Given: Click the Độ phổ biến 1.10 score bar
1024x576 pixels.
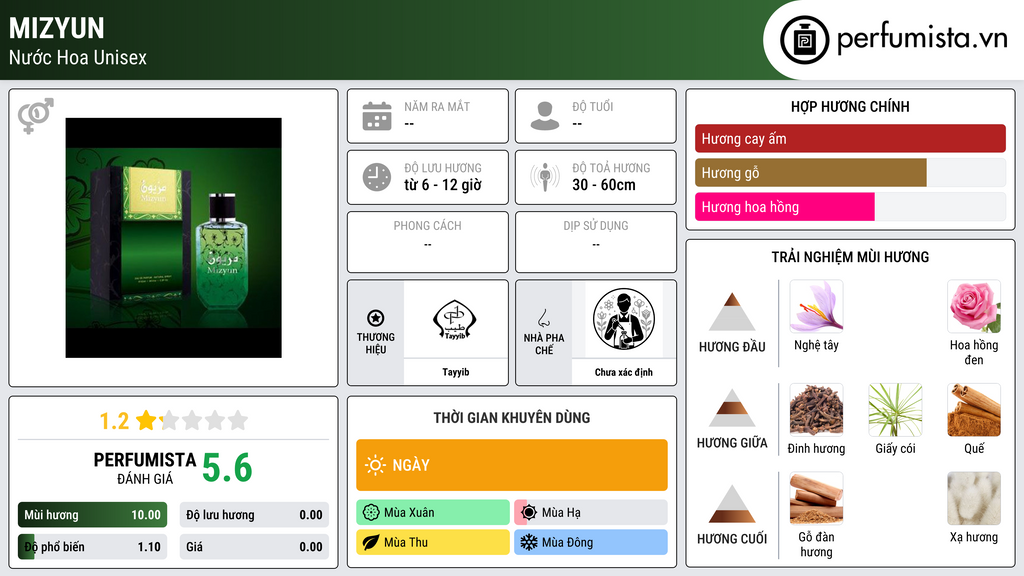Looking at the screenshot, I should (x=92, y=547).
